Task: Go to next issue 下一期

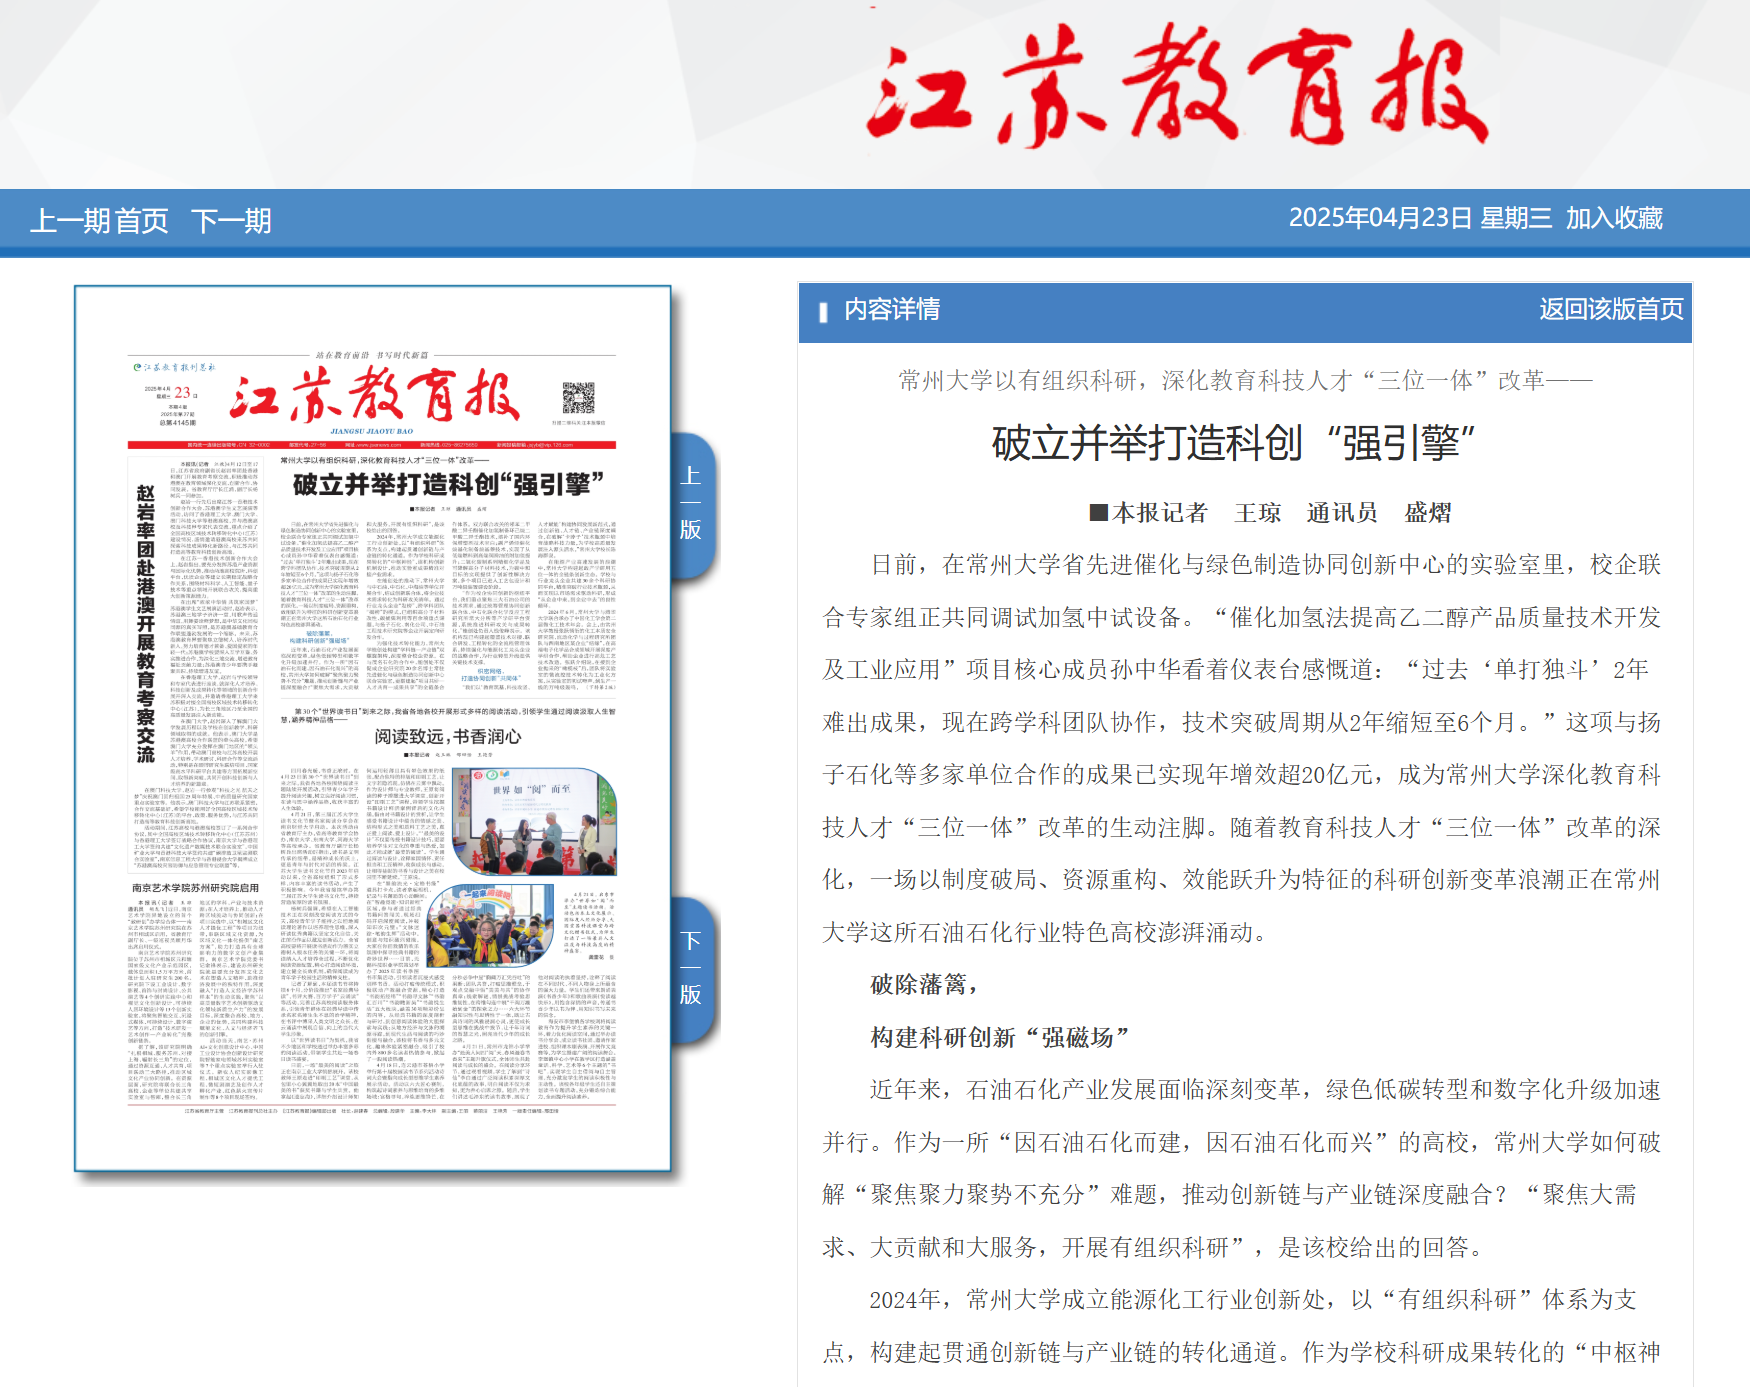Action: coord(231,220)
